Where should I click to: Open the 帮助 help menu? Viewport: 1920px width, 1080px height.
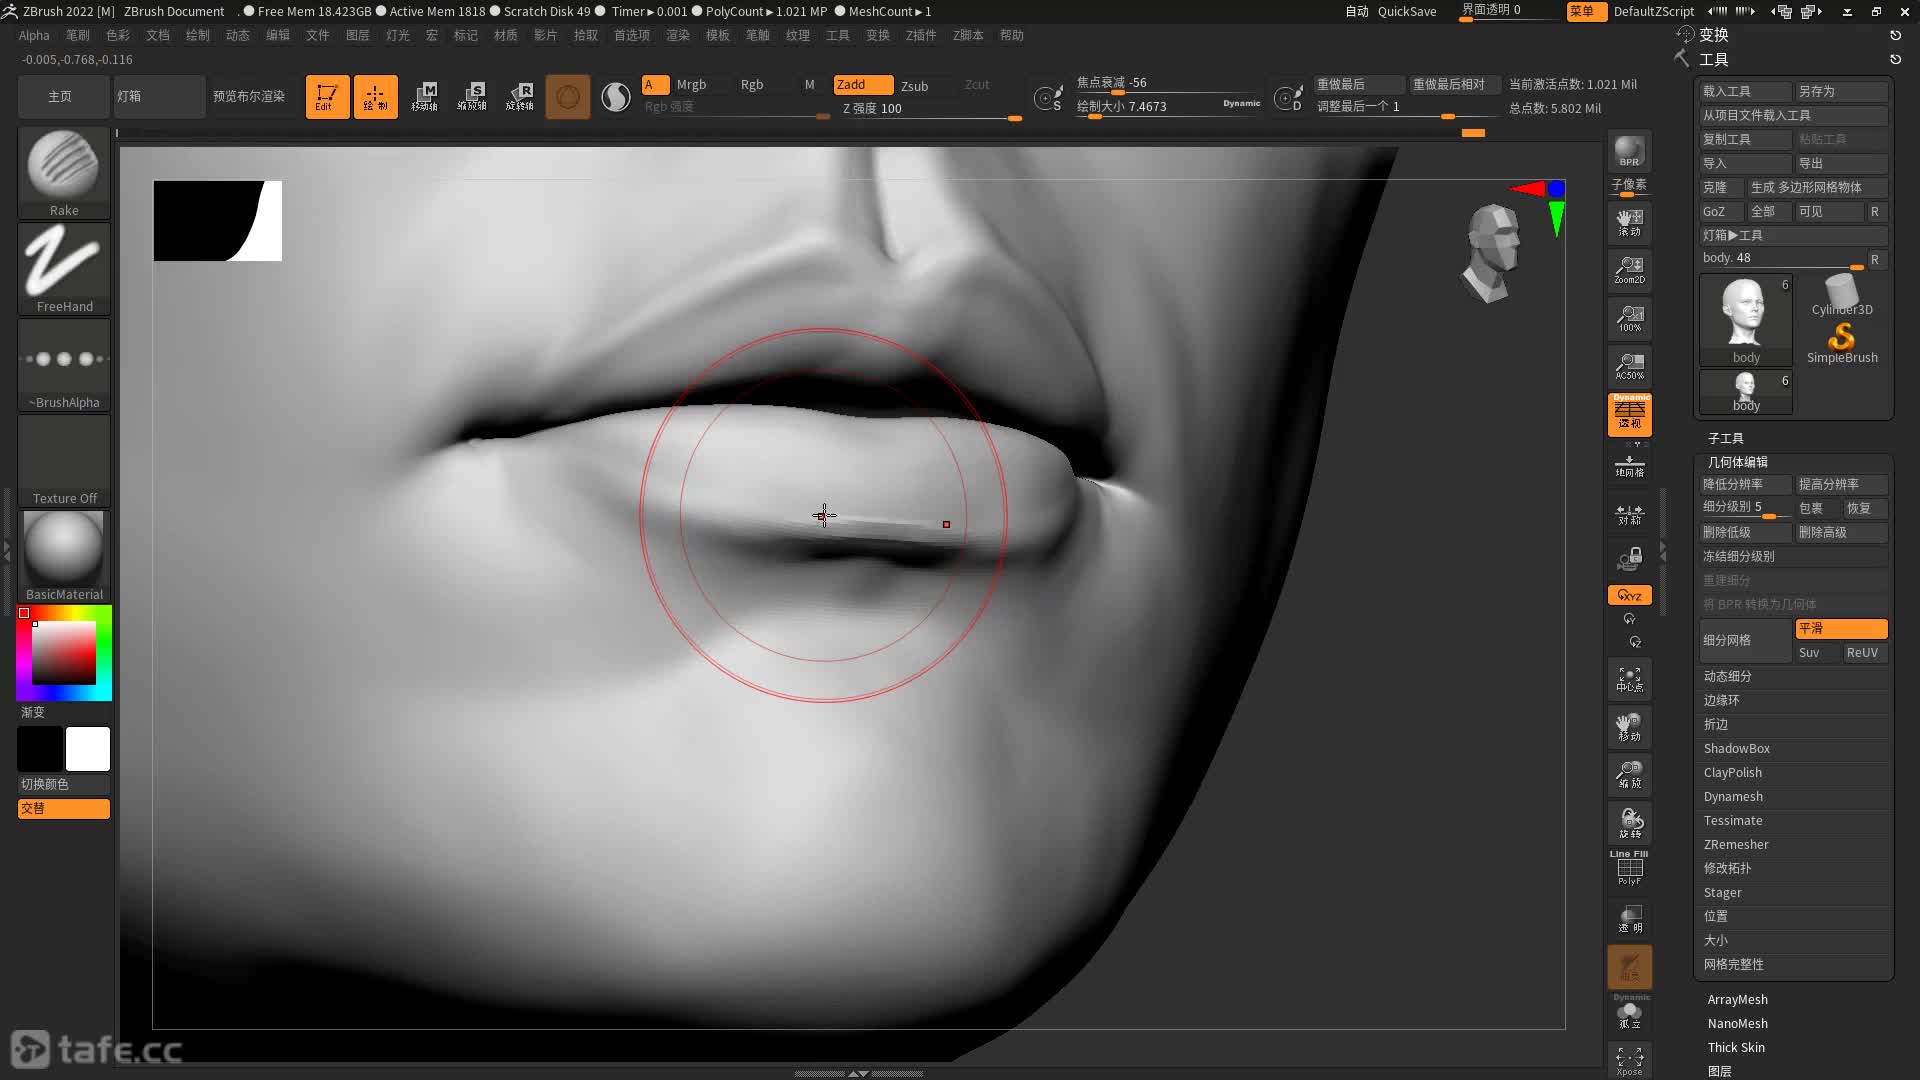point(1012,35)
